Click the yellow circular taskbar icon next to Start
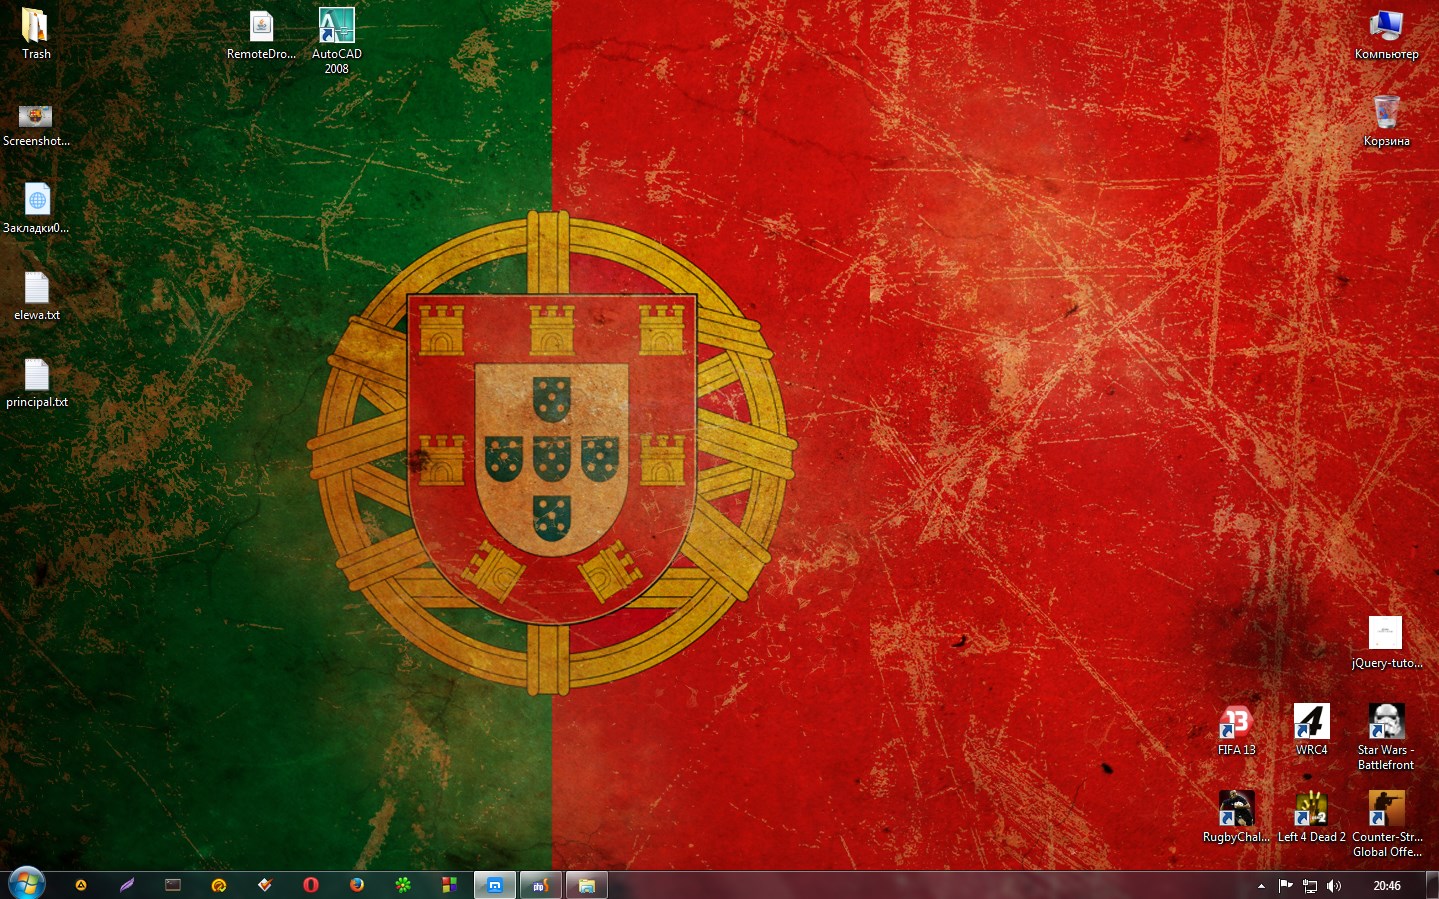 [x=81, y=885]
